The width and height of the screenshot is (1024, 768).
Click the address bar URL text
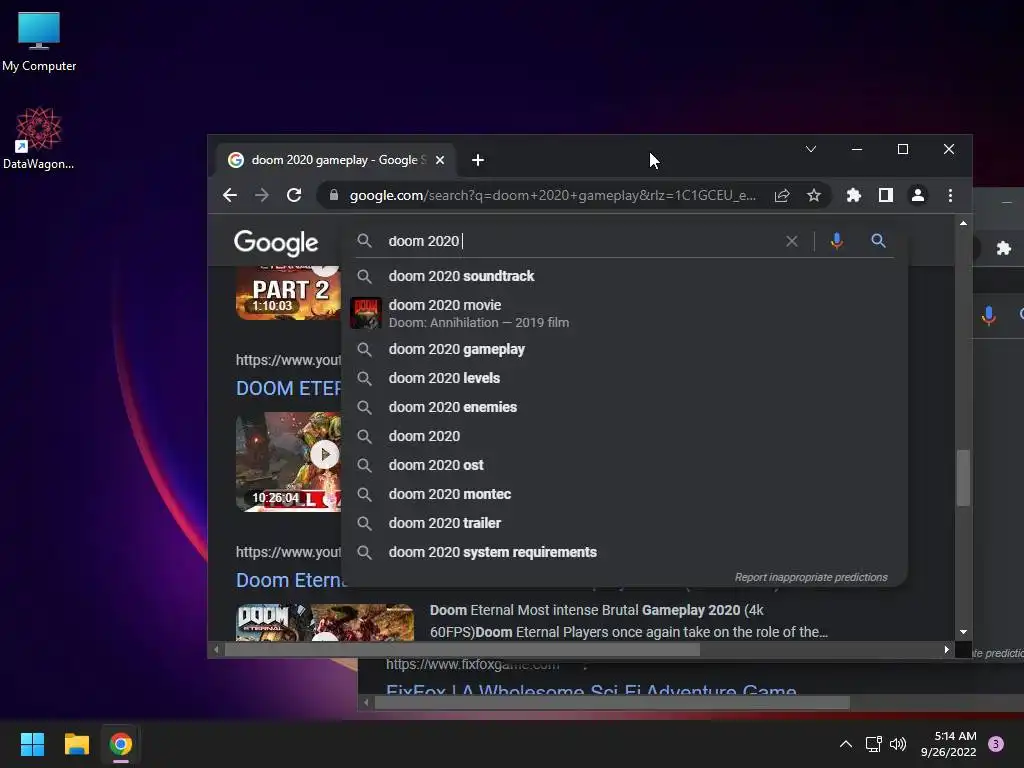click(552, 195)
